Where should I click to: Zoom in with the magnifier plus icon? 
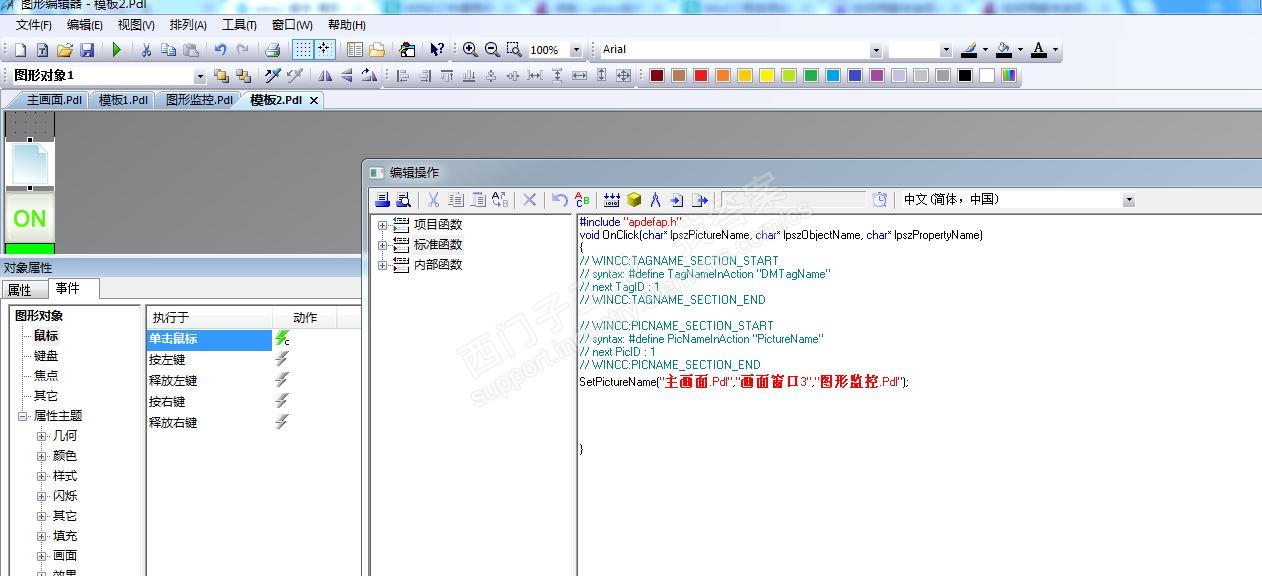pos(470,50)
